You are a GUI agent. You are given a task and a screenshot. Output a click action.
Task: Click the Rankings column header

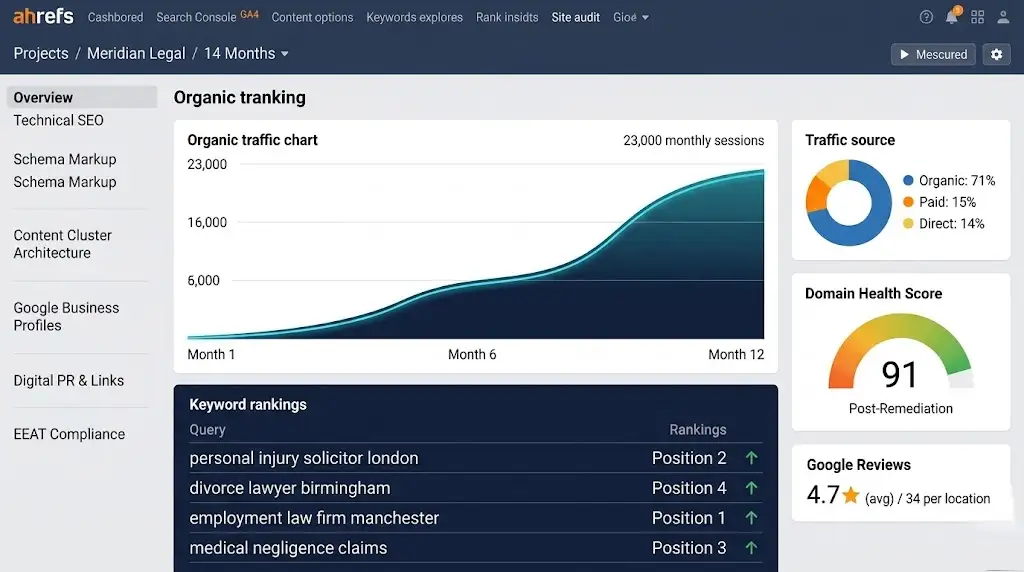(697, 430)
